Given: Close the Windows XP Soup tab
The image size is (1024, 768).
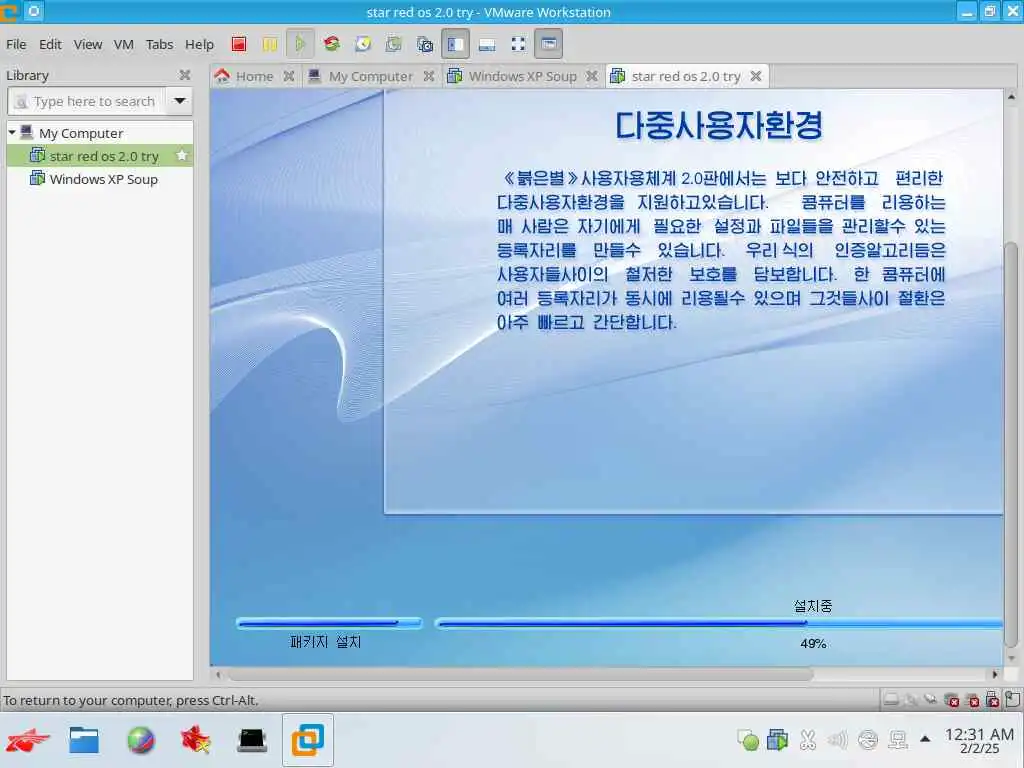Looking at the screenshot, I should [x=592, y=76].
